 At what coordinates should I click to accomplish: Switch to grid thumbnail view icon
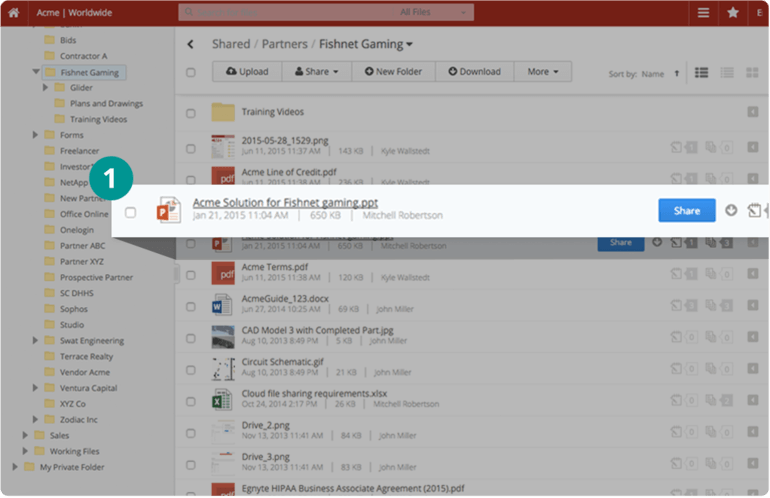(752, 73)
